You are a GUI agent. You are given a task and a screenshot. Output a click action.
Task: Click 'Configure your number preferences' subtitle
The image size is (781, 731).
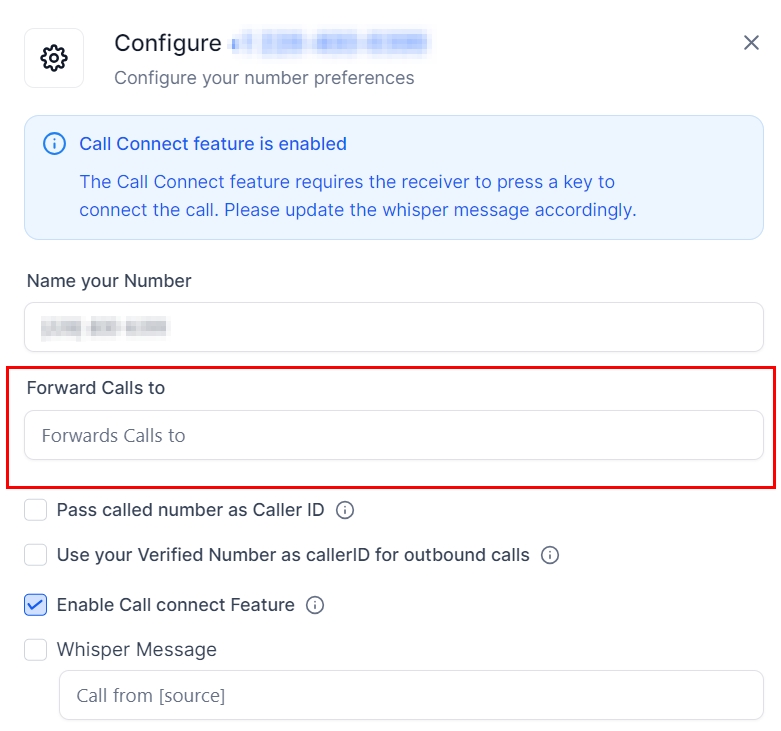tap(264, 78)
